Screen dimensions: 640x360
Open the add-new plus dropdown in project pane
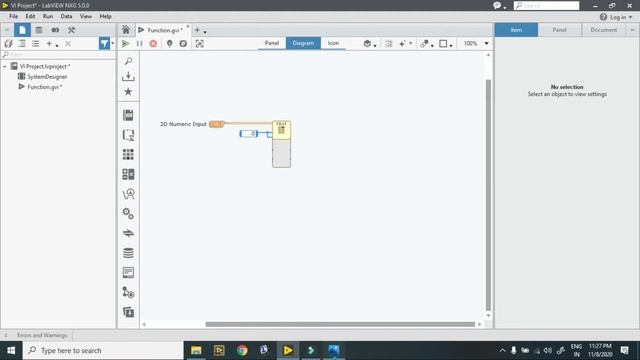(x=52, y=44)
